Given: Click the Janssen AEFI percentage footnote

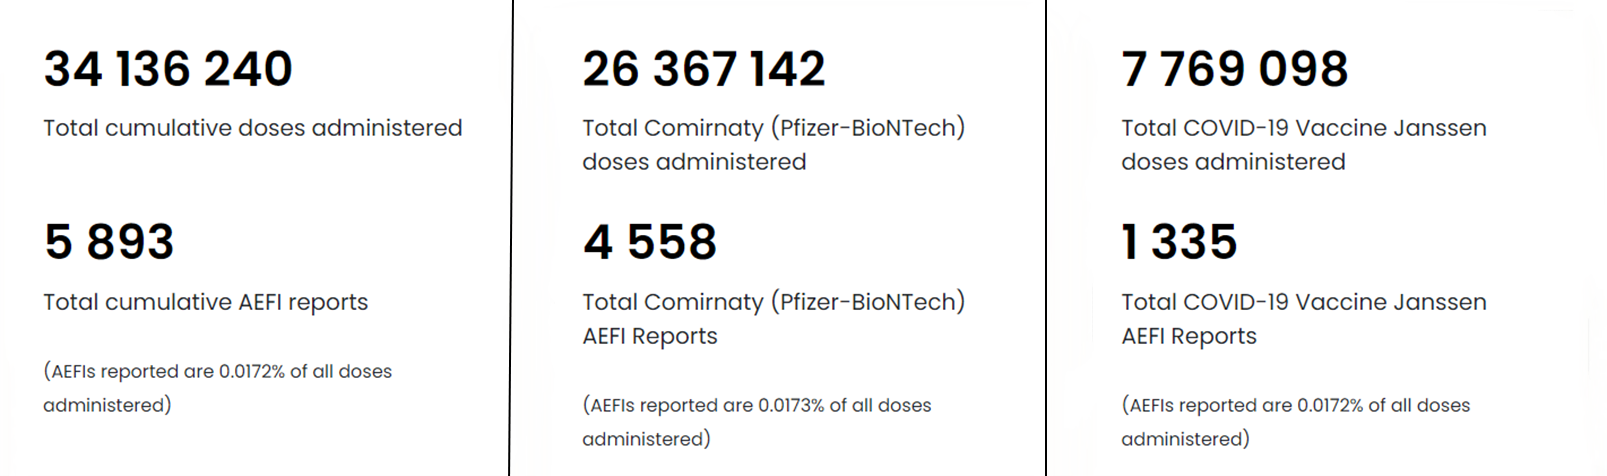Looking at the screenshot, I should click(1295, 422).
